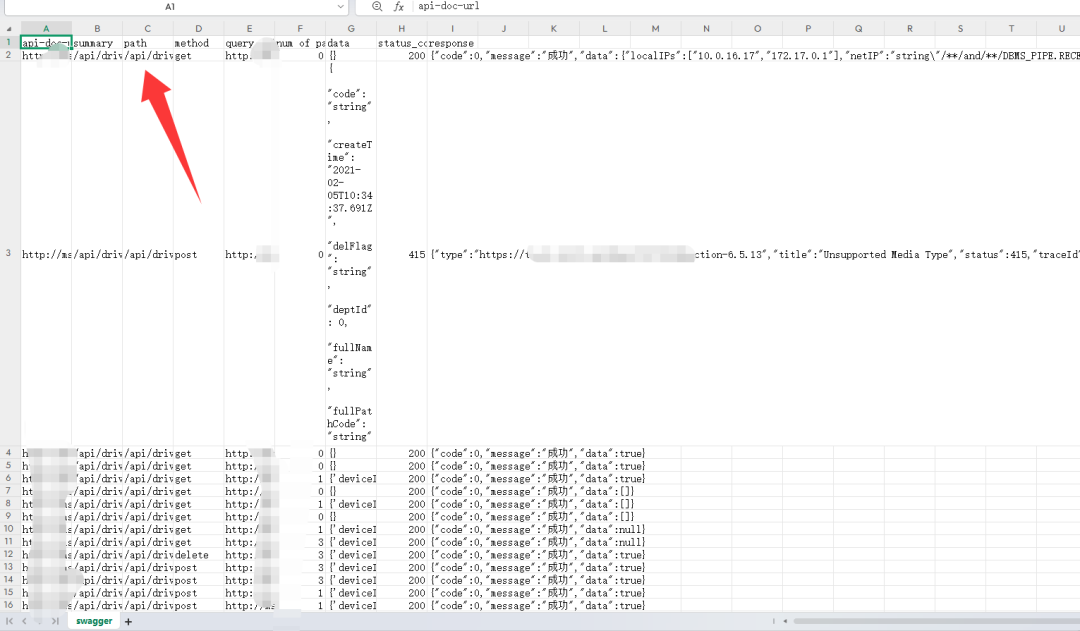Click the num of params cell with value 3 in row 11
This screenshot has height=631, width=1080.
tap(300, 542)
